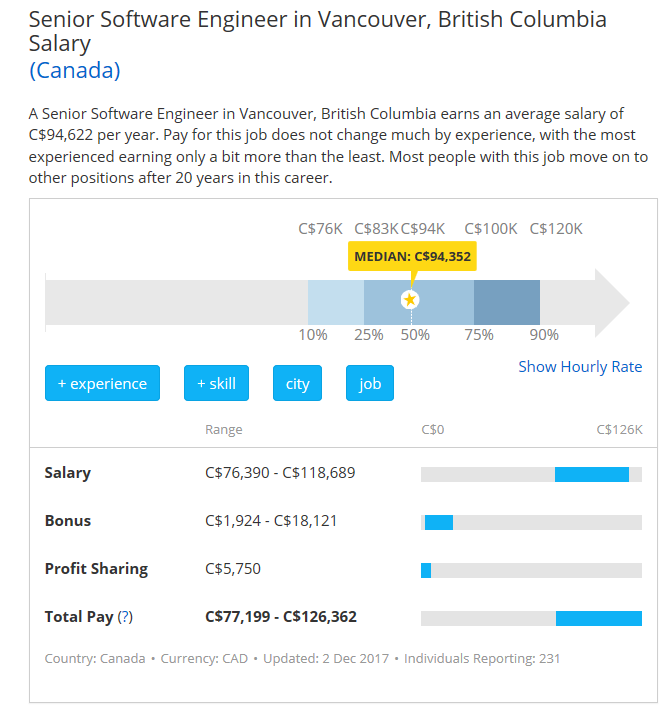Click the Total Pay question mark help
Screen dimensions: 671x716
tap(125, 617)
